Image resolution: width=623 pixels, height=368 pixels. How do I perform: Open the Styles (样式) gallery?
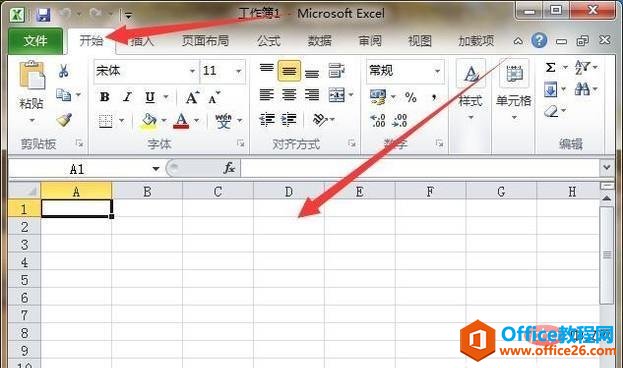[471, 91]
